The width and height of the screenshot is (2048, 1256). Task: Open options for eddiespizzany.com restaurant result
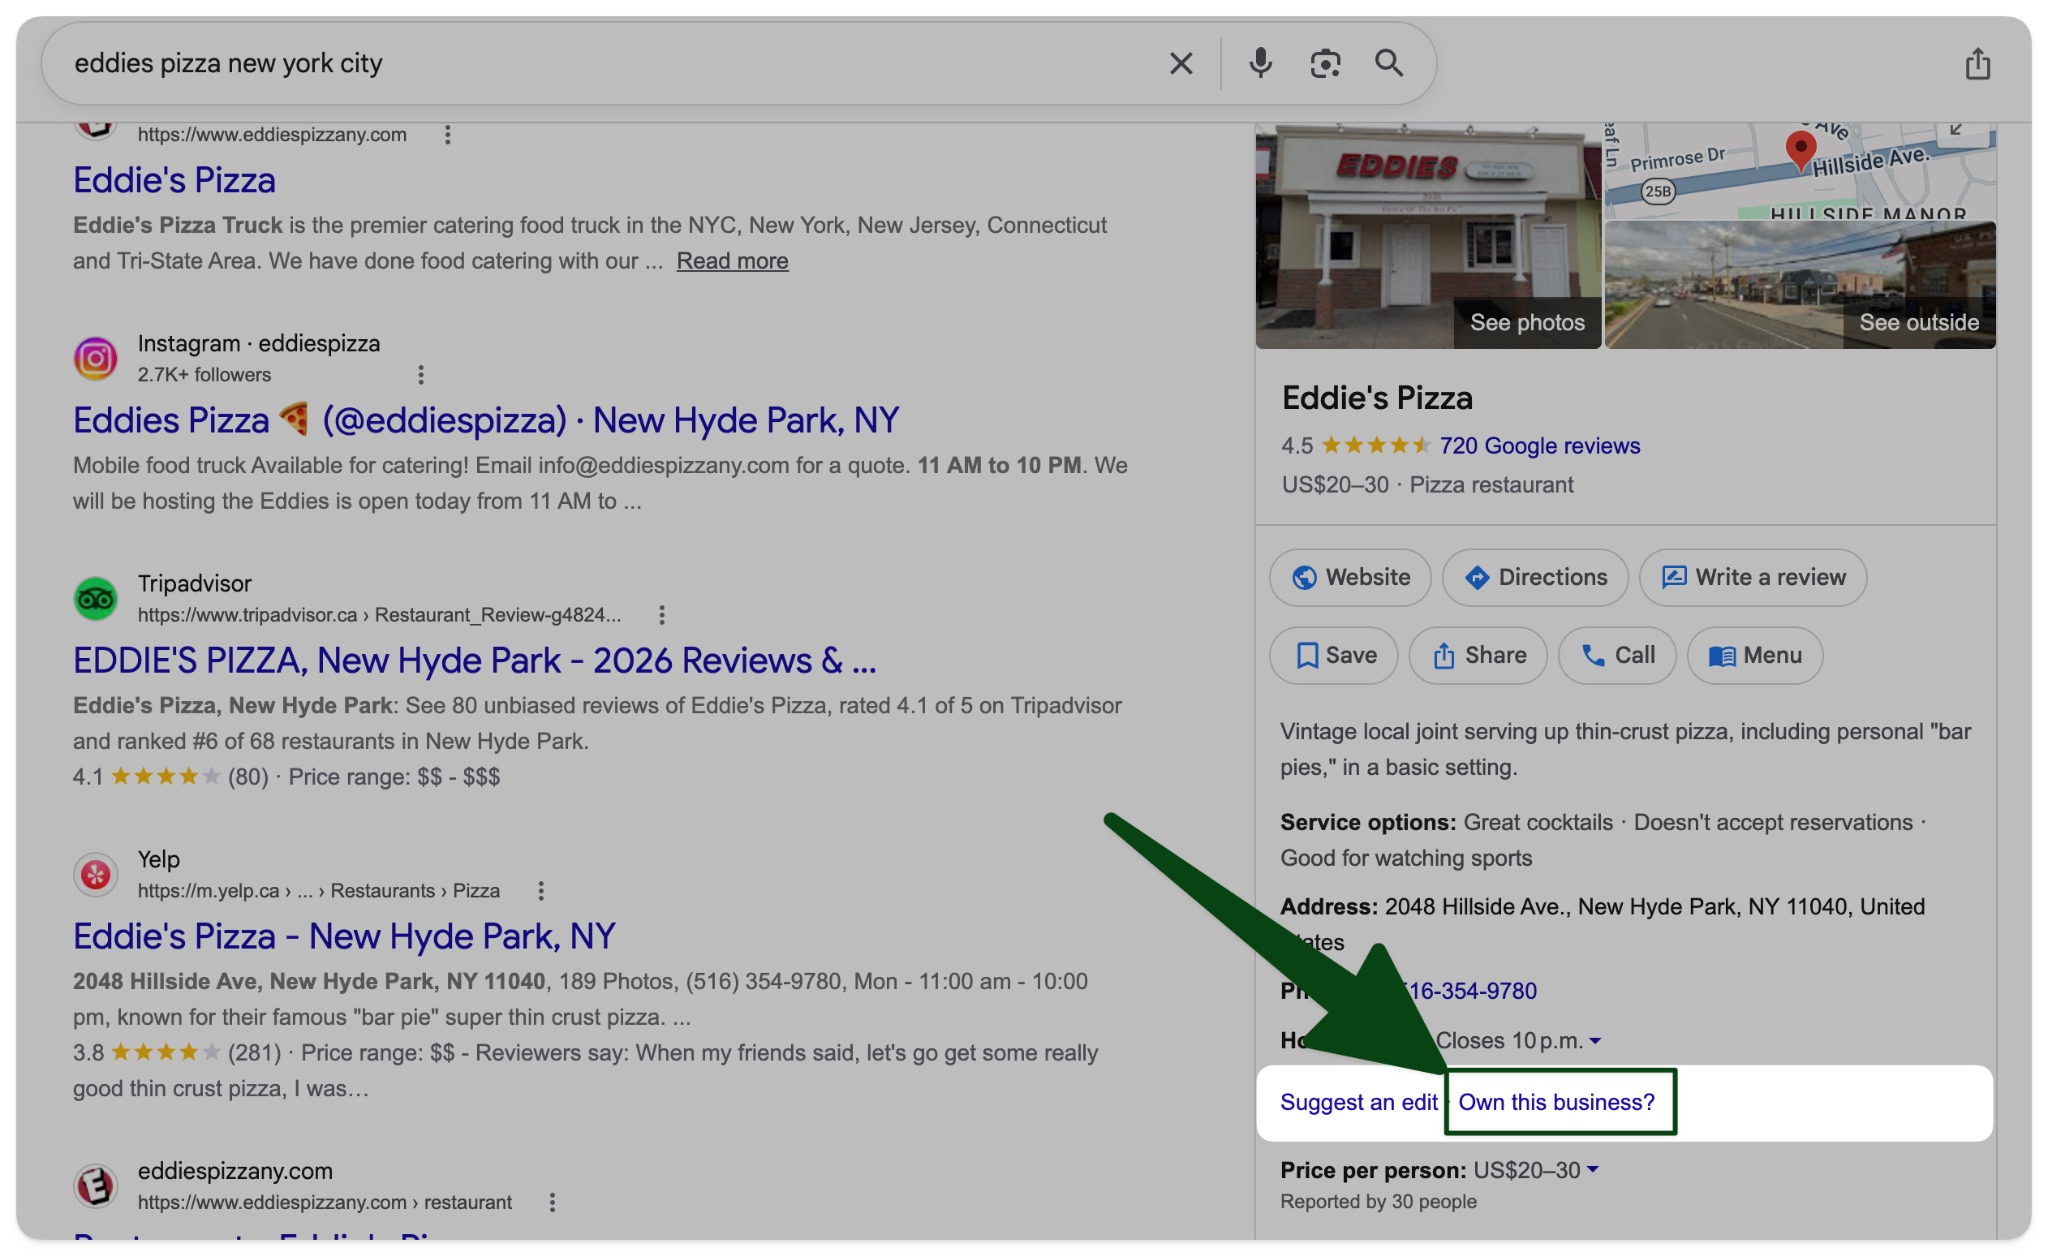(551, 1202)
